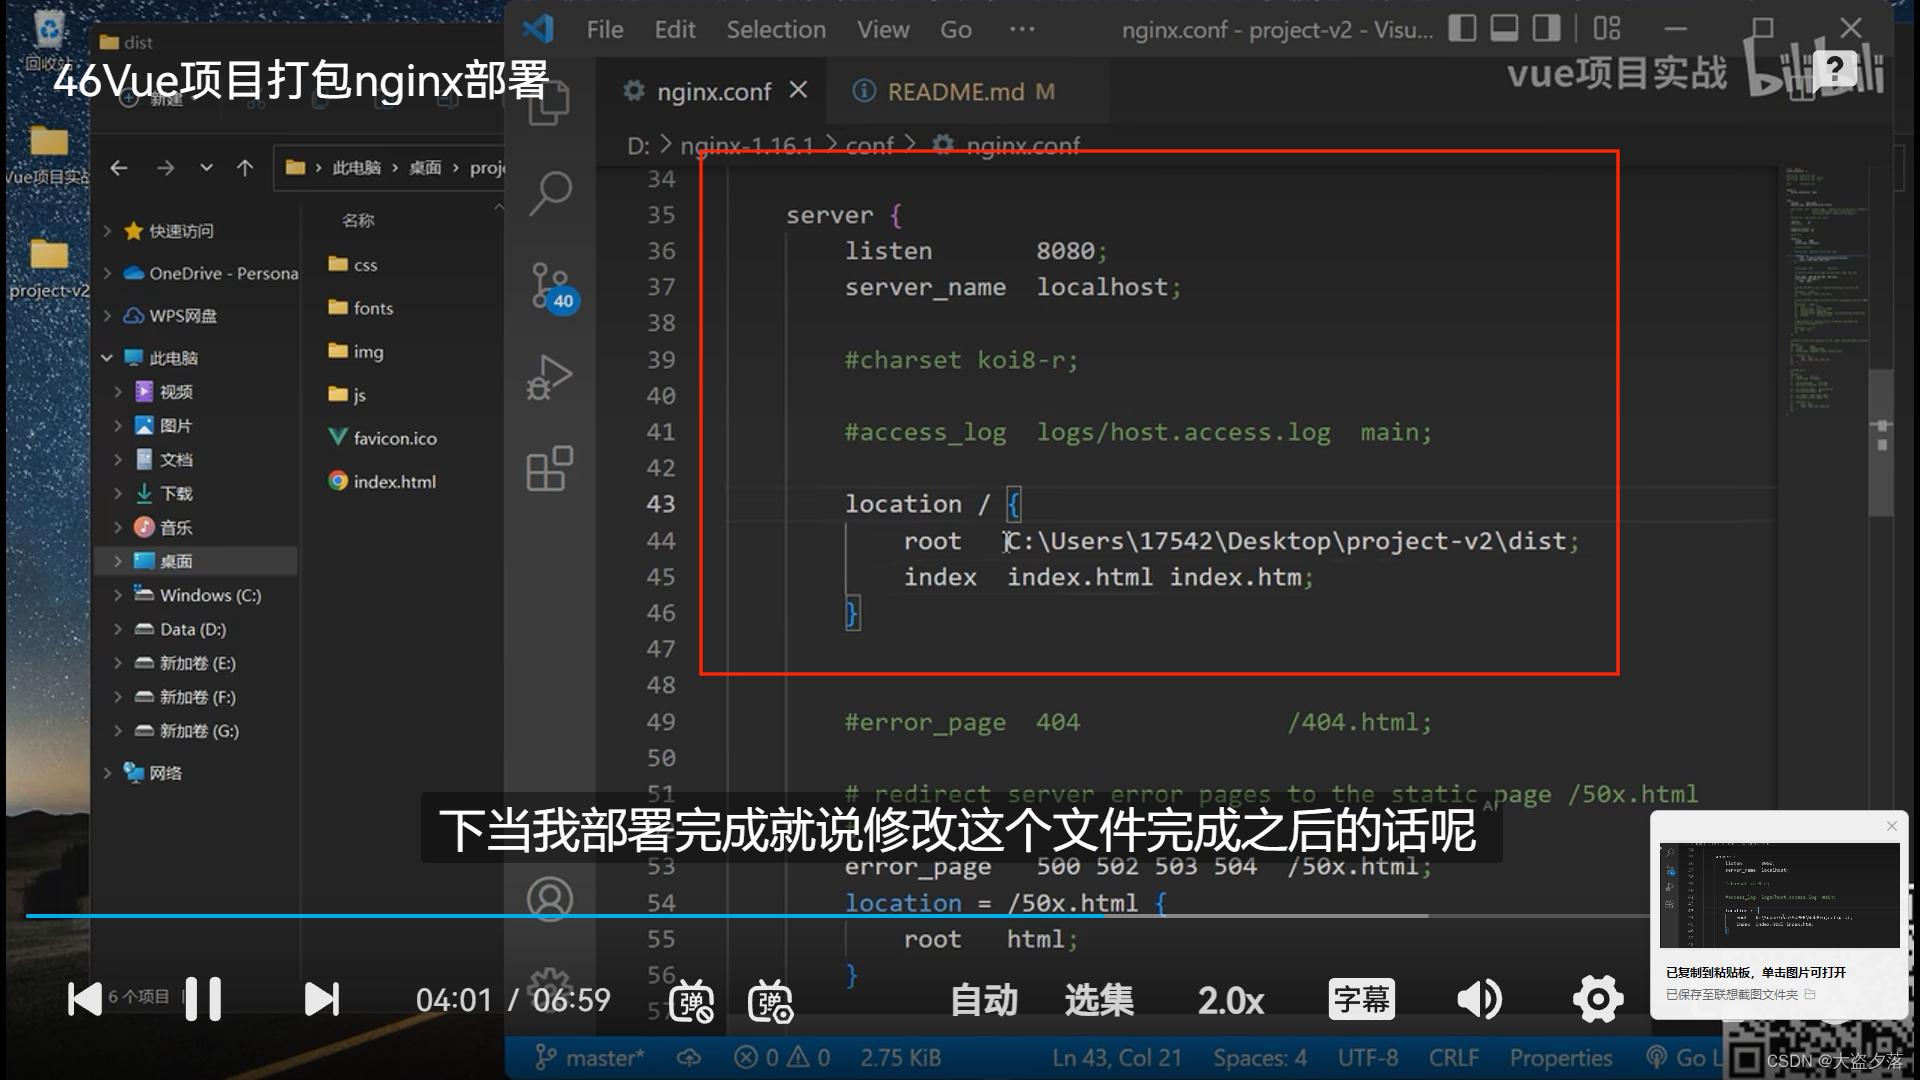This screenshot has height=1080, width=1920.
Task: Open the video player settings gear
Action: click(x=1598, y=999)
